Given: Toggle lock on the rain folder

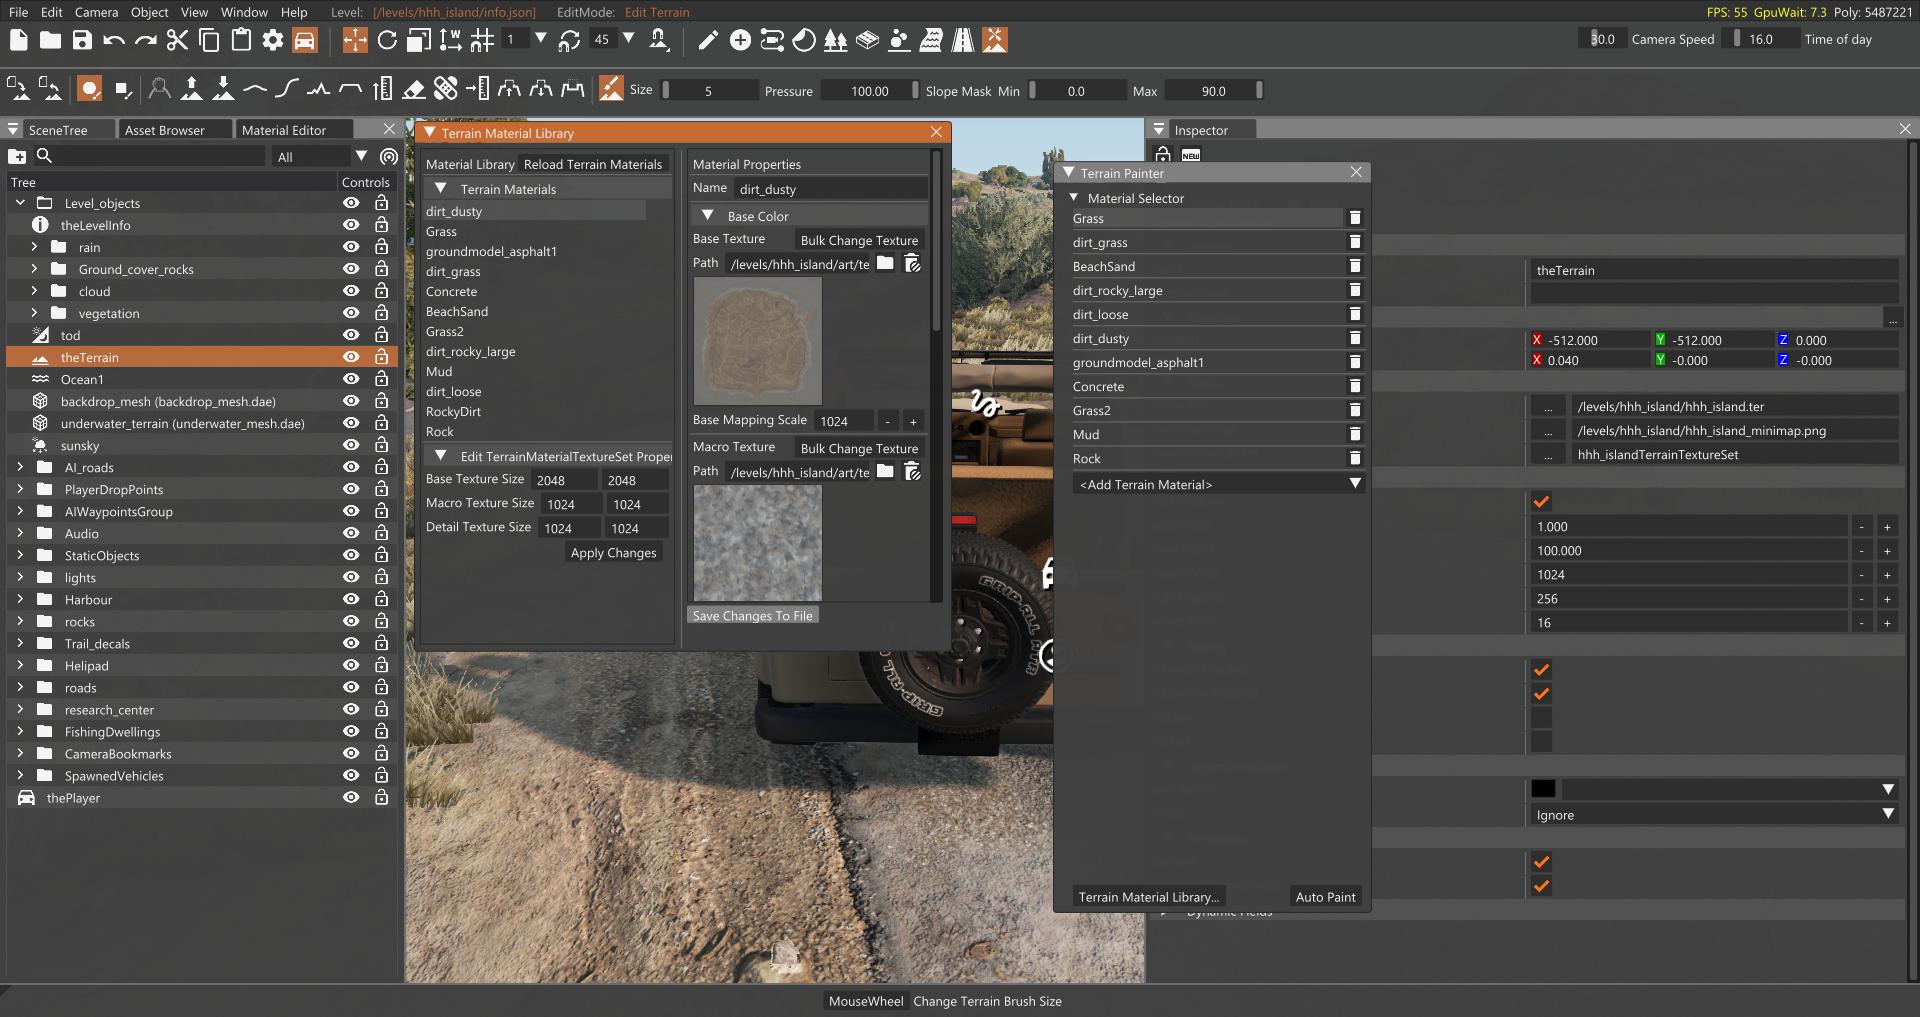Looking at the screenshot, I should point(381,247).
